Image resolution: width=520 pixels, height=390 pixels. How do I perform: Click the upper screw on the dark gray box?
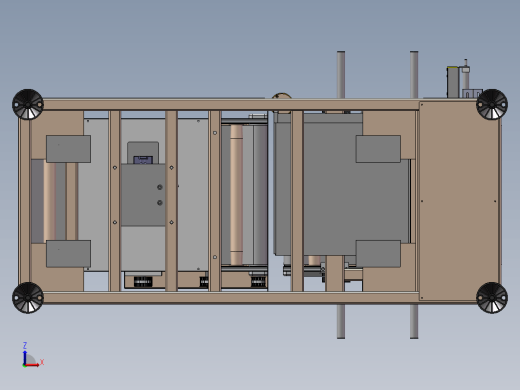click(x=160, y=187)
